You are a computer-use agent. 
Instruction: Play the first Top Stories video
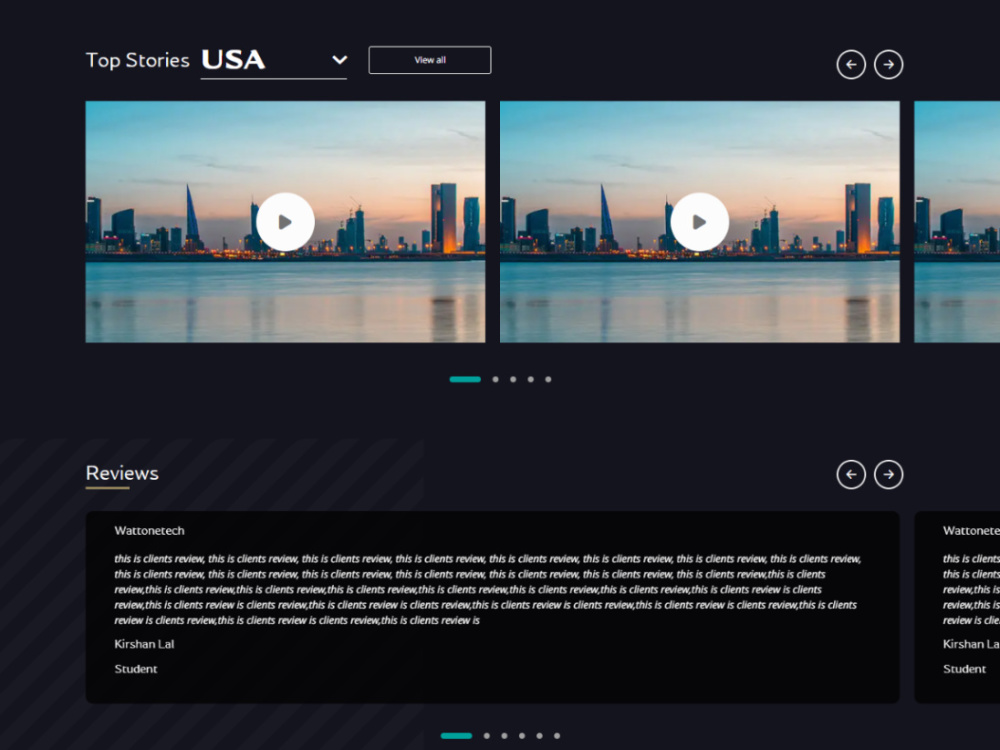tap(285, 222)
